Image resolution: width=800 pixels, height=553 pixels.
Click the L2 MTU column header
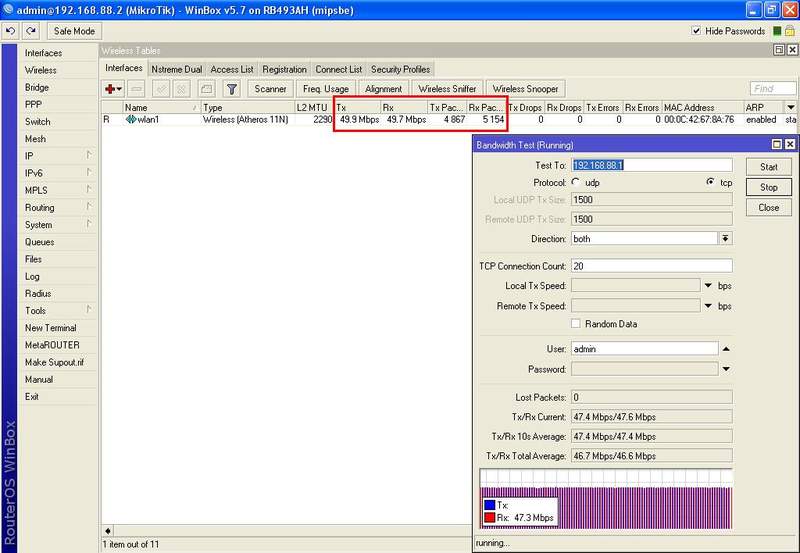(x=314, y=107)
